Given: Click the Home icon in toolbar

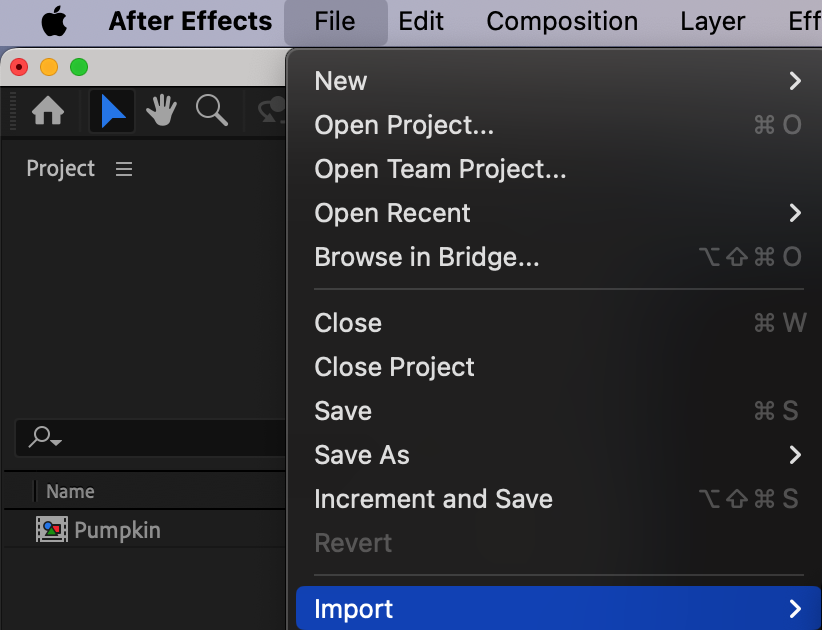Looking at the screenshot, I should pos(48,111).
